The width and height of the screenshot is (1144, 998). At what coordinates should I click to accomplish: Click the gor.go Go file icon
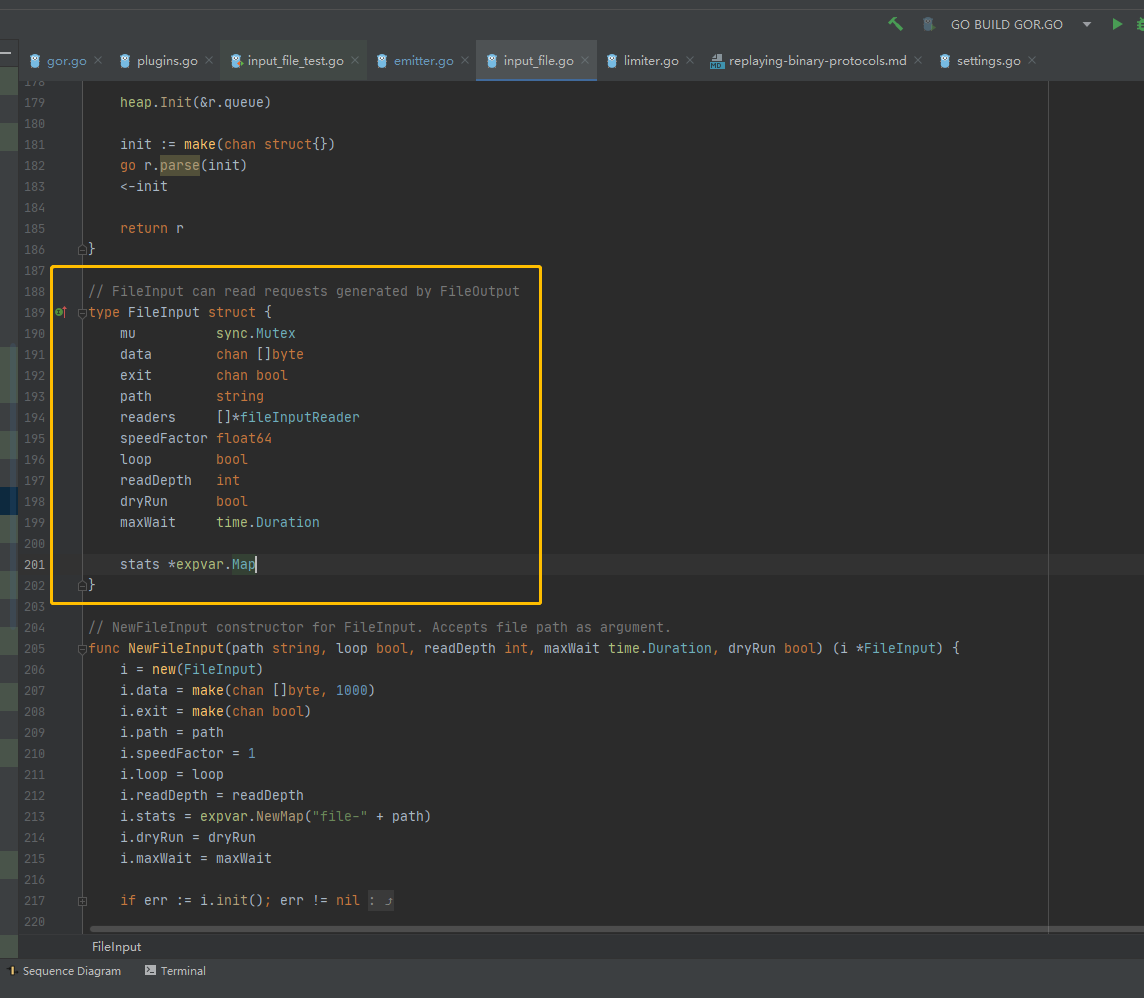coord(34,61)
